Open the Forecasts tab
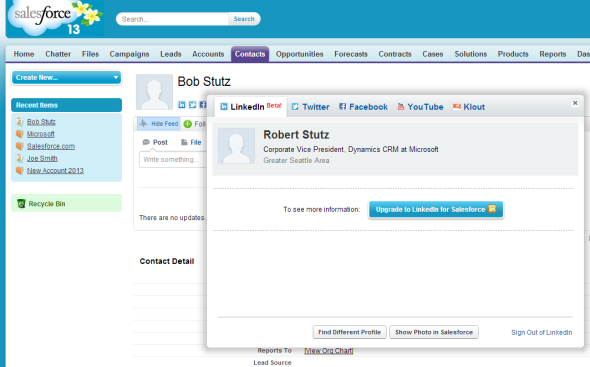Viewport: 590px width, 367px height. pyautogui.click(x=351, y=54)
